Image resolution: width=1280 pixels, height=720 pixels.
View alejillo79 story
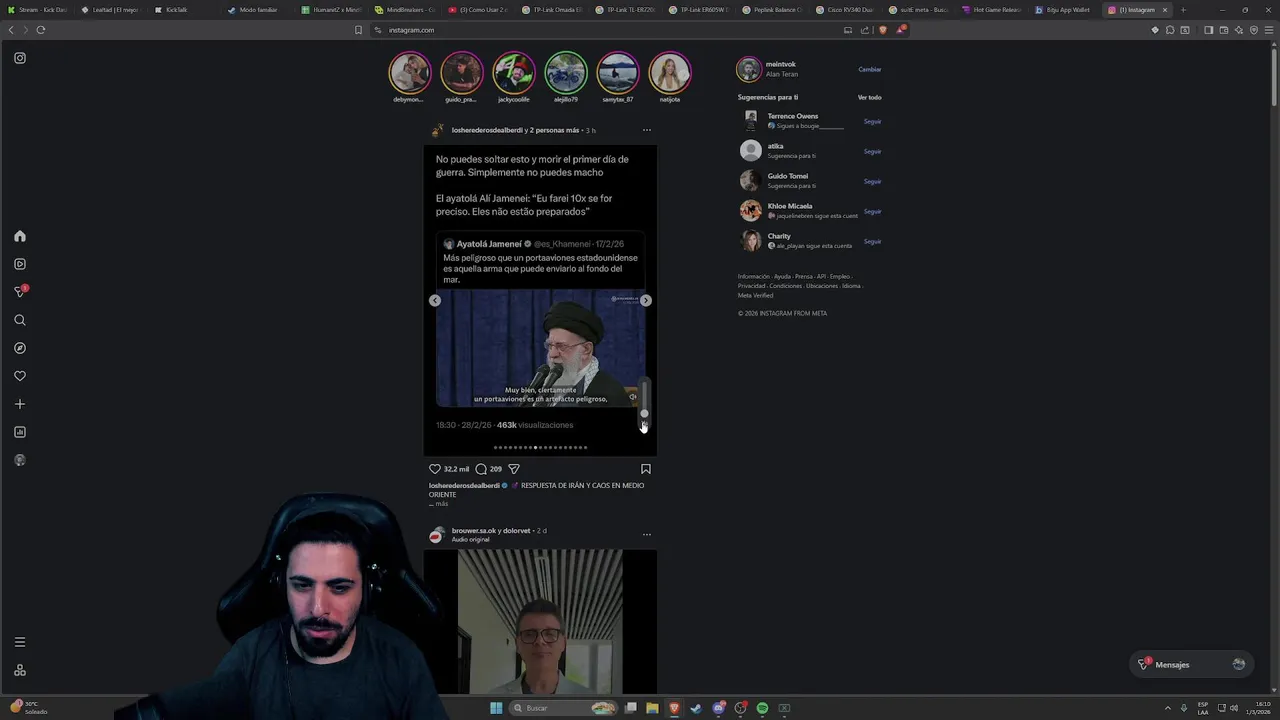[565, 73]
